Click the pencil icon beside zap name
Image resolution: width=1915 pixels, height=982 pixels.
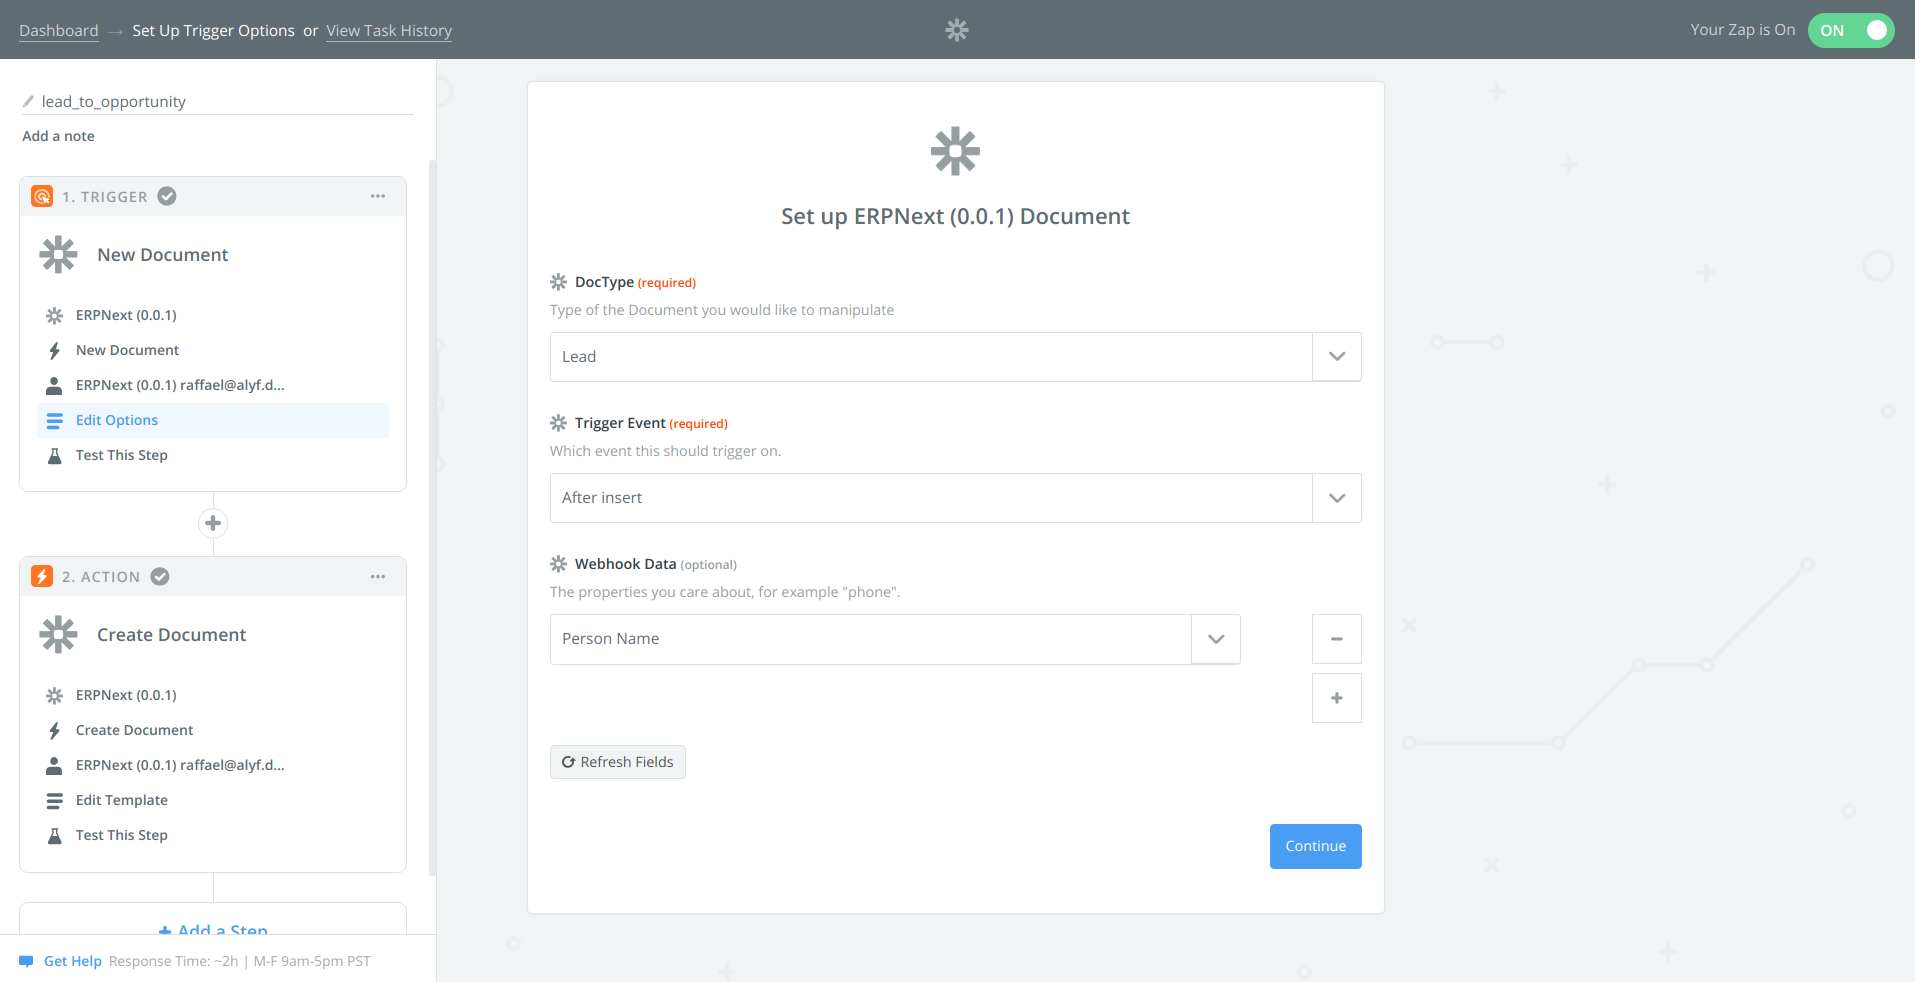28,101
